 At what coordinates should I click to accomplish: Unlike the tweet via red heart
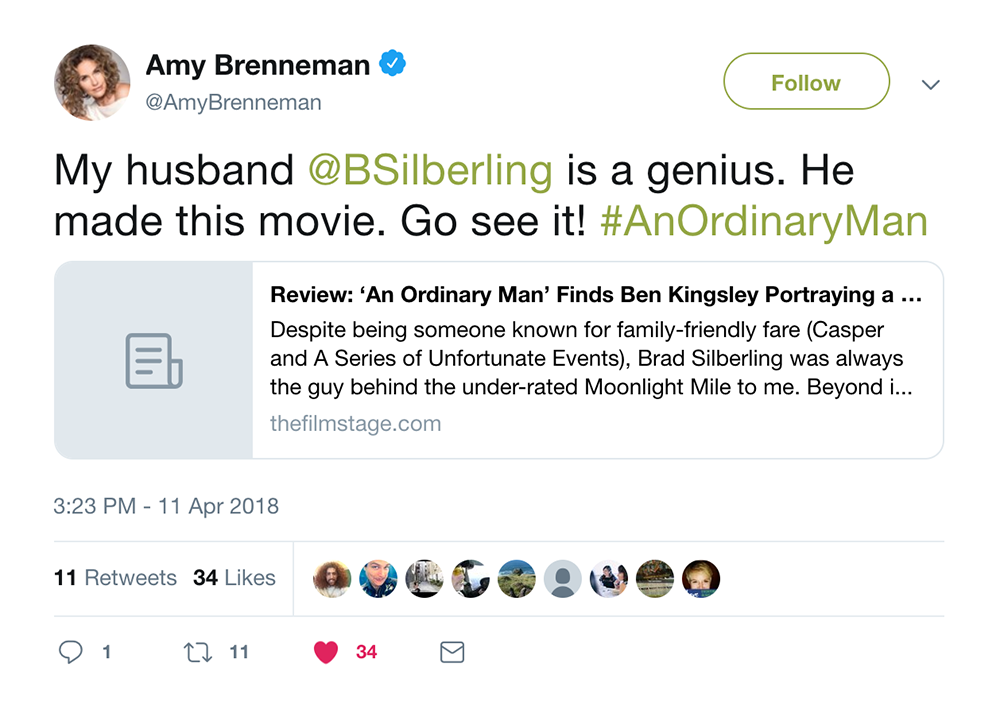click(x=326, y=653)
